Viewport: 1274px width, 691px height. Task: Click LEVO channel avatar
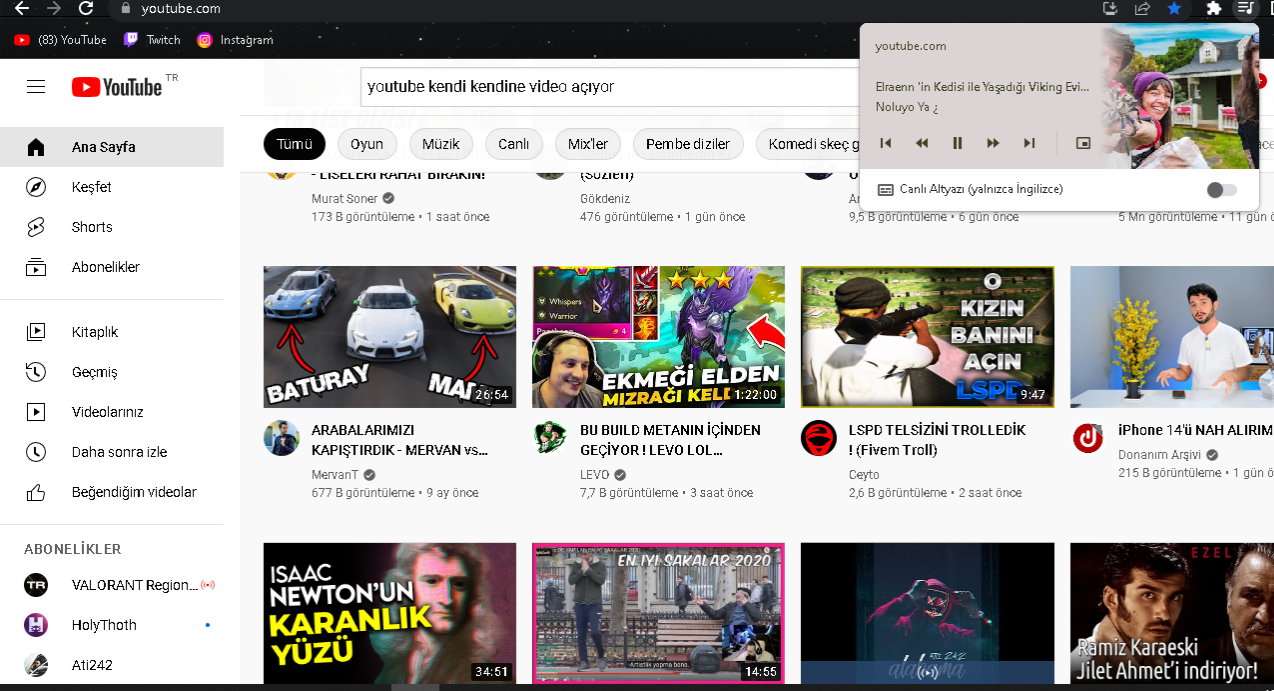[550, 438]
